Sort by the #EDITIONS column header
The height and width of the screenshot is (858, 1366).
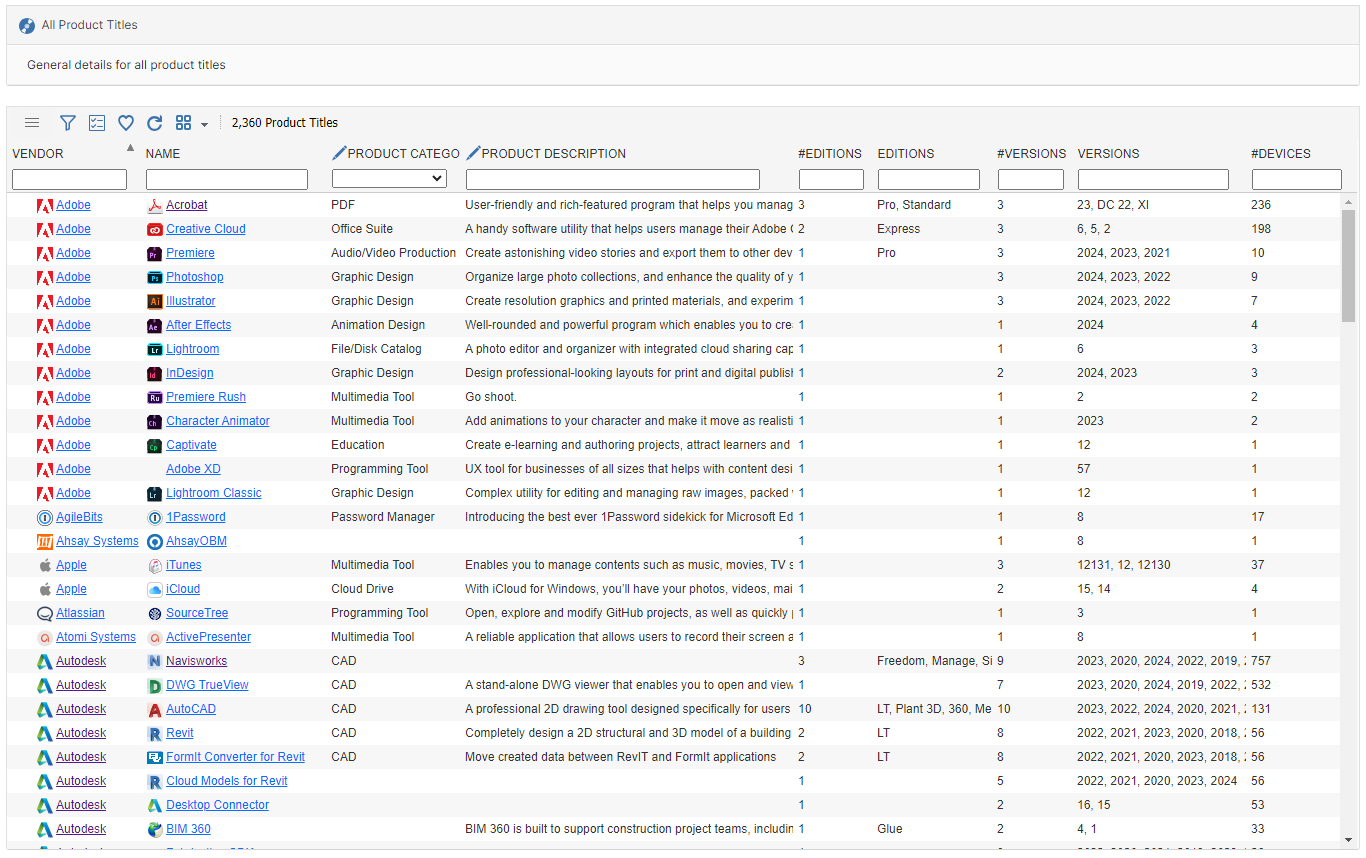(830, 154)
